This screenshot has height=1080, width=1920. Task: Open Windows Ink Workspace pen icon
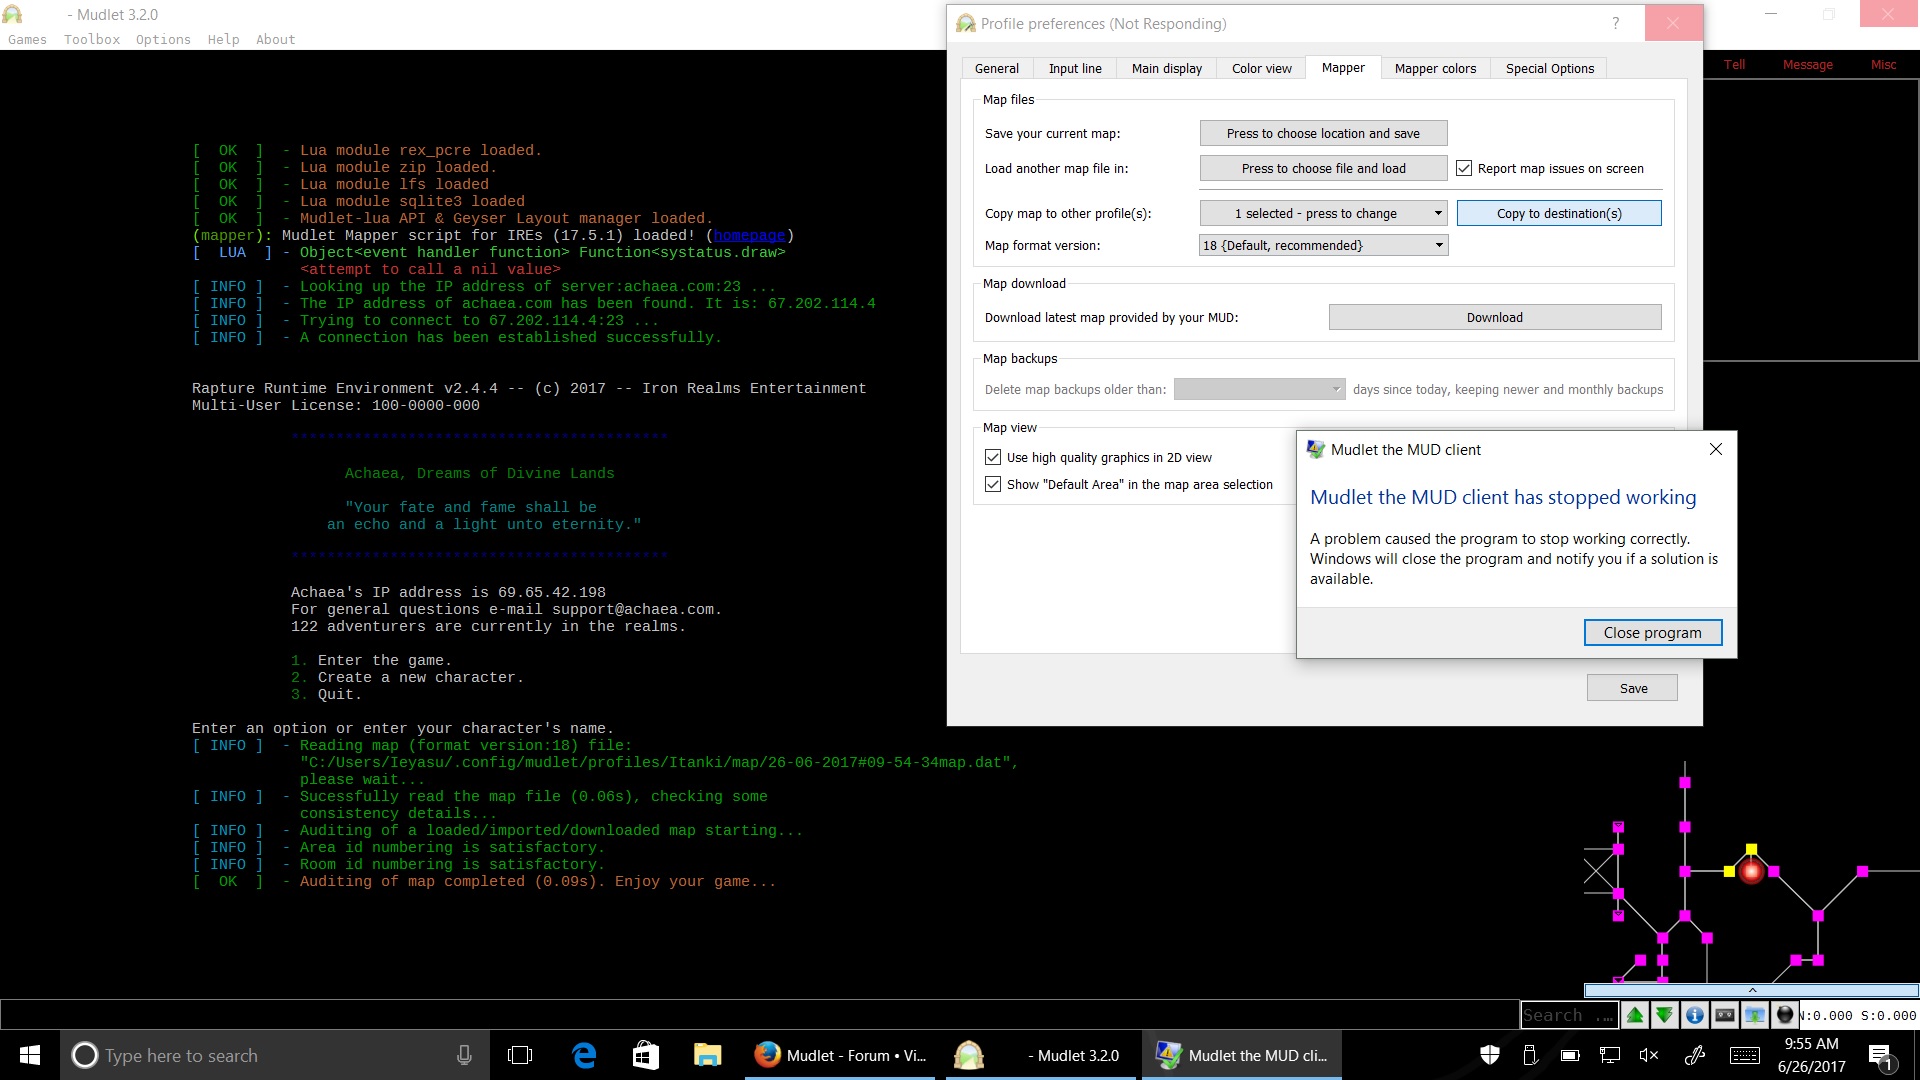point(1695,1055)
